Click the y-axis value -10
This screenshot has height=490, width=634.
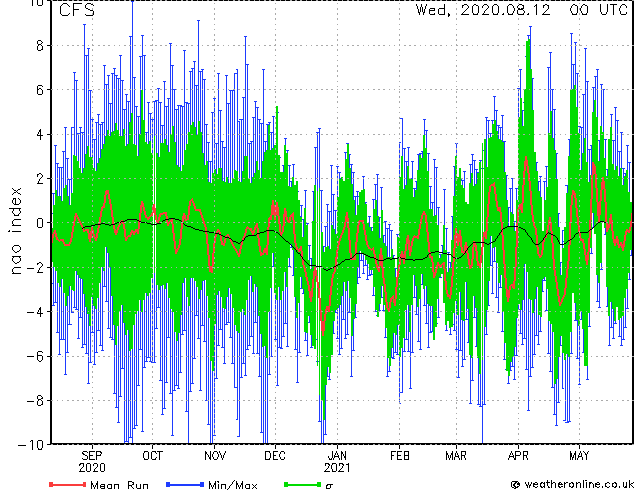click(x=30, y=445)
